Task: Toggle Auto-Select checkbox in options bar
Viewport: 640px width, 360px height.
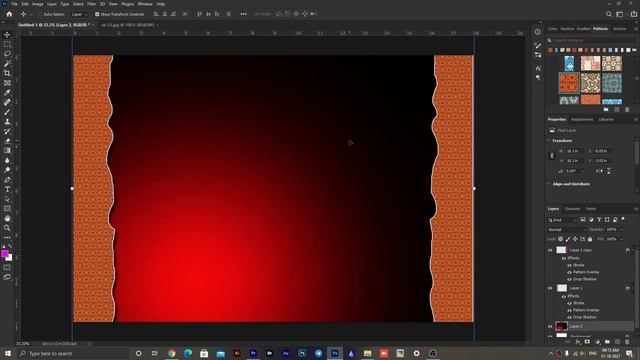Action: click(x=40, y=14)
